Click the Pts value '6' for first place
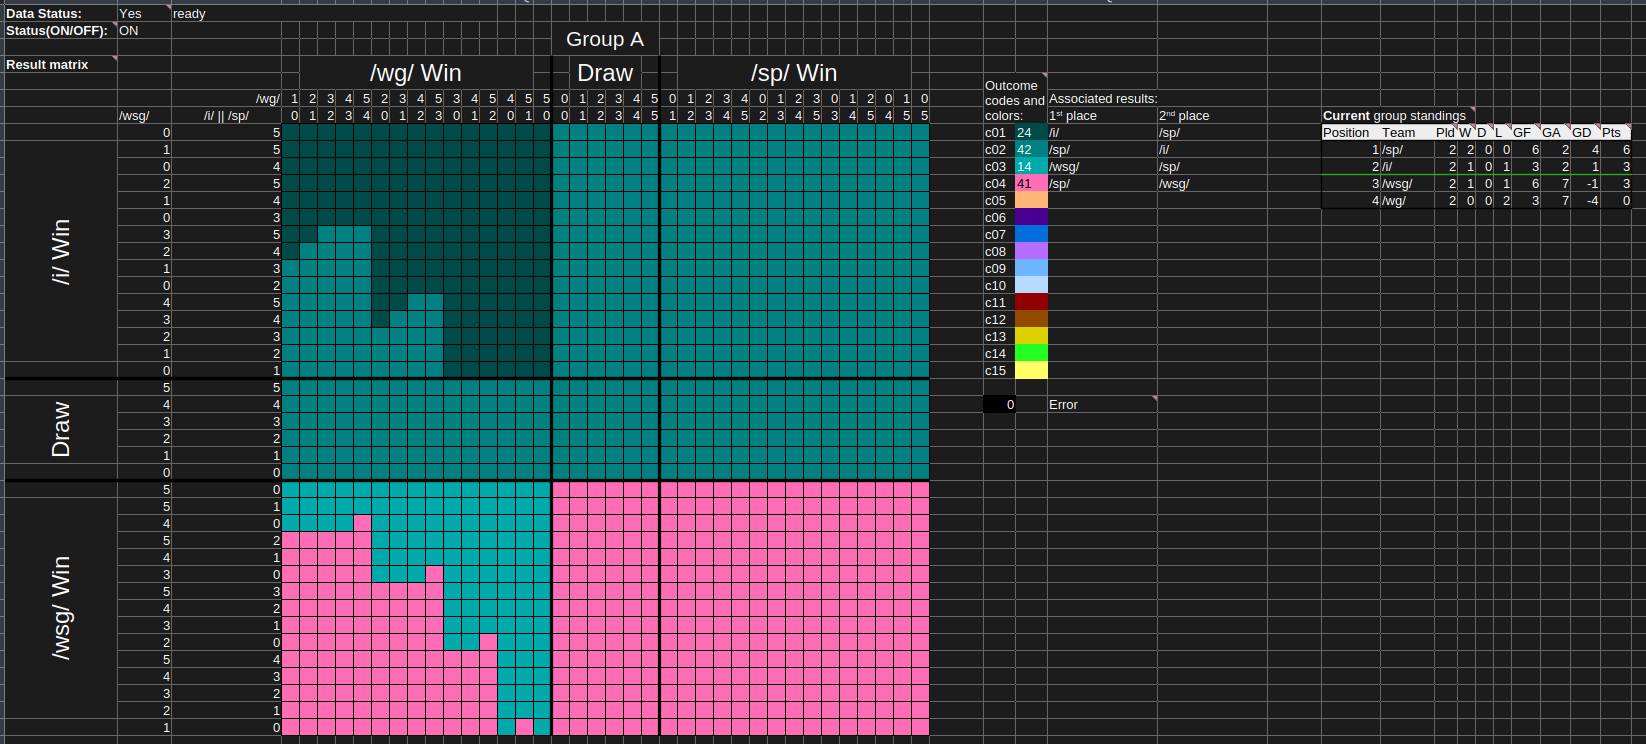The image size is (1646, 744). [x=1626, y=149]
